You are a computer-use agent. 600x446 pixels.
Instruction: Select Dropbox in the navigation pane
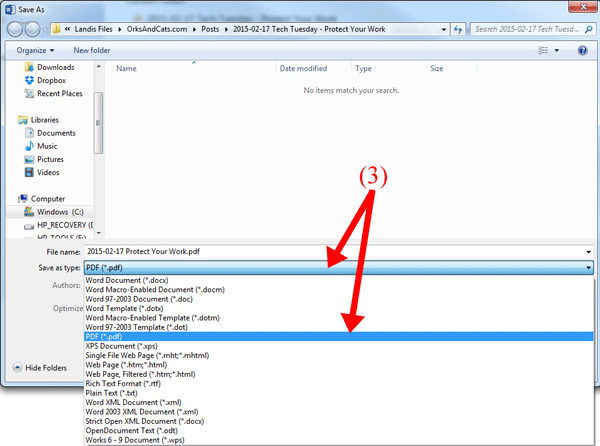(x=46, y=80)
